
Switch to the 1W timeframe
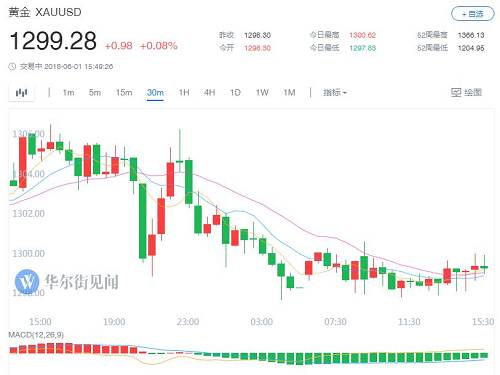click(262, 92)
